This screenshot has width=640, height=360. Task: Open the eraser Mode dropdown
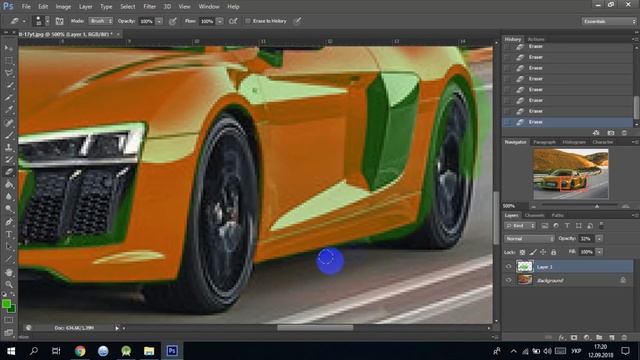(101, 21)
